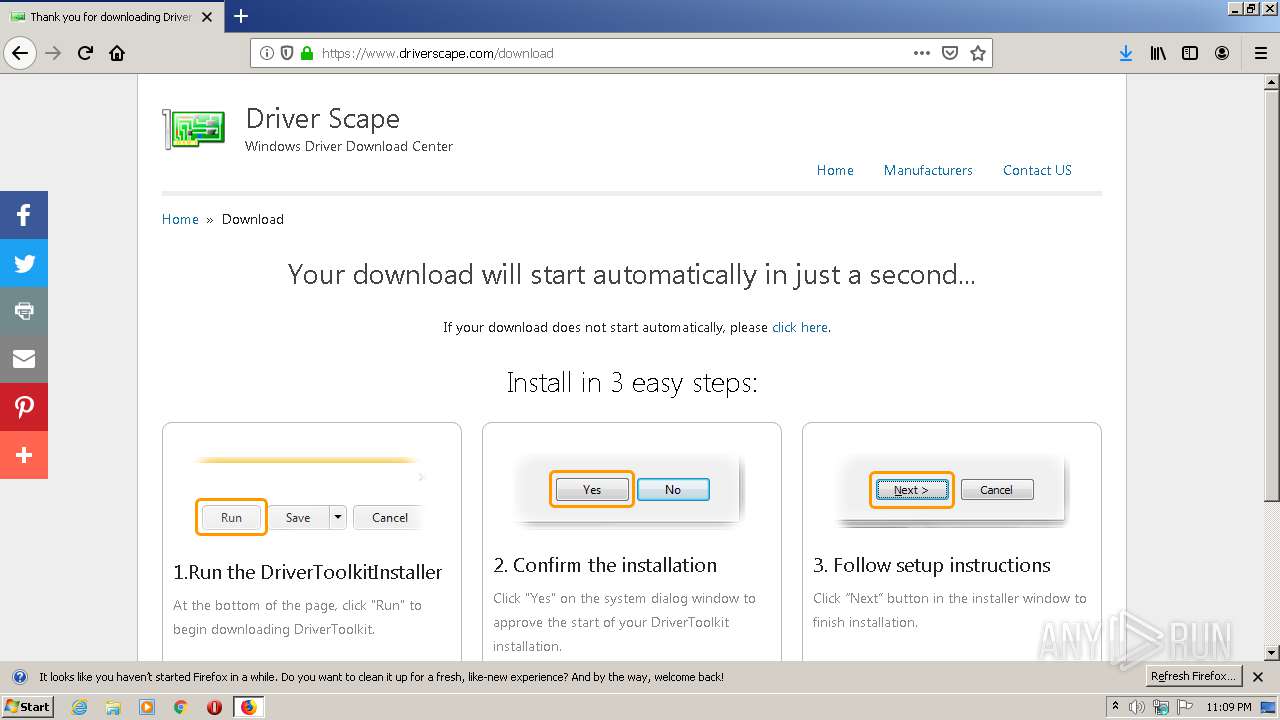Open the network icon in system tray

pos(1160,707)
